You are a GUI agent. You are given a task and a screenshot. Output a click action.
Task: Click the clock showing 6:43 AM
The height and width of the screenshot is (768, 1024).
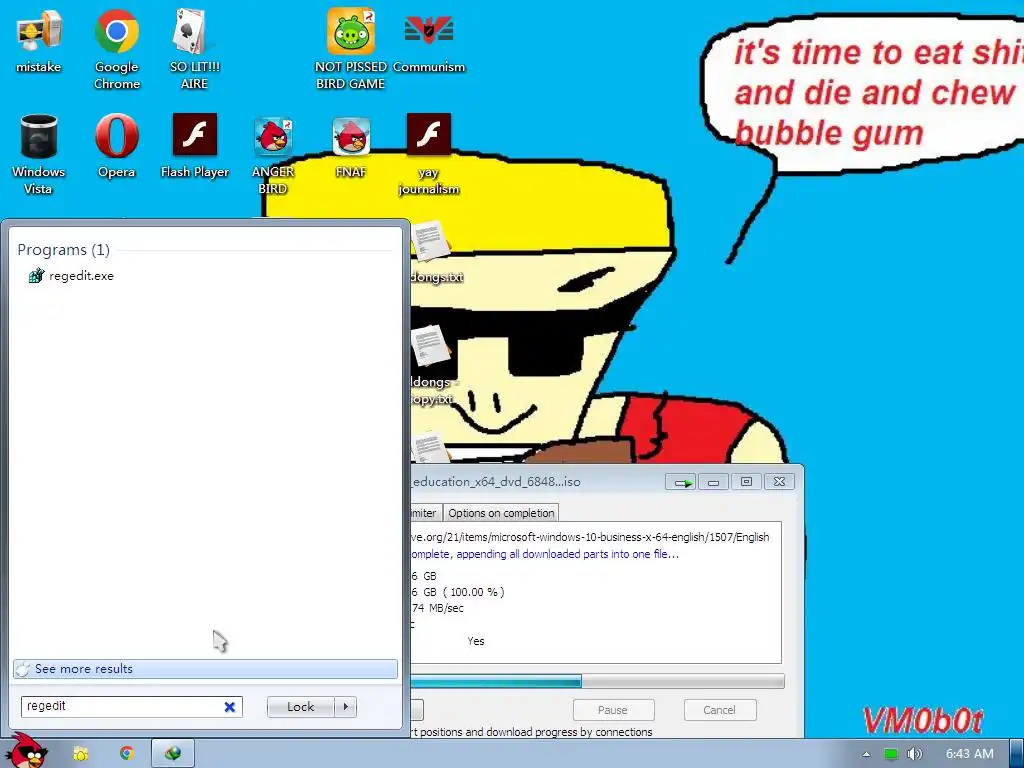969,754
